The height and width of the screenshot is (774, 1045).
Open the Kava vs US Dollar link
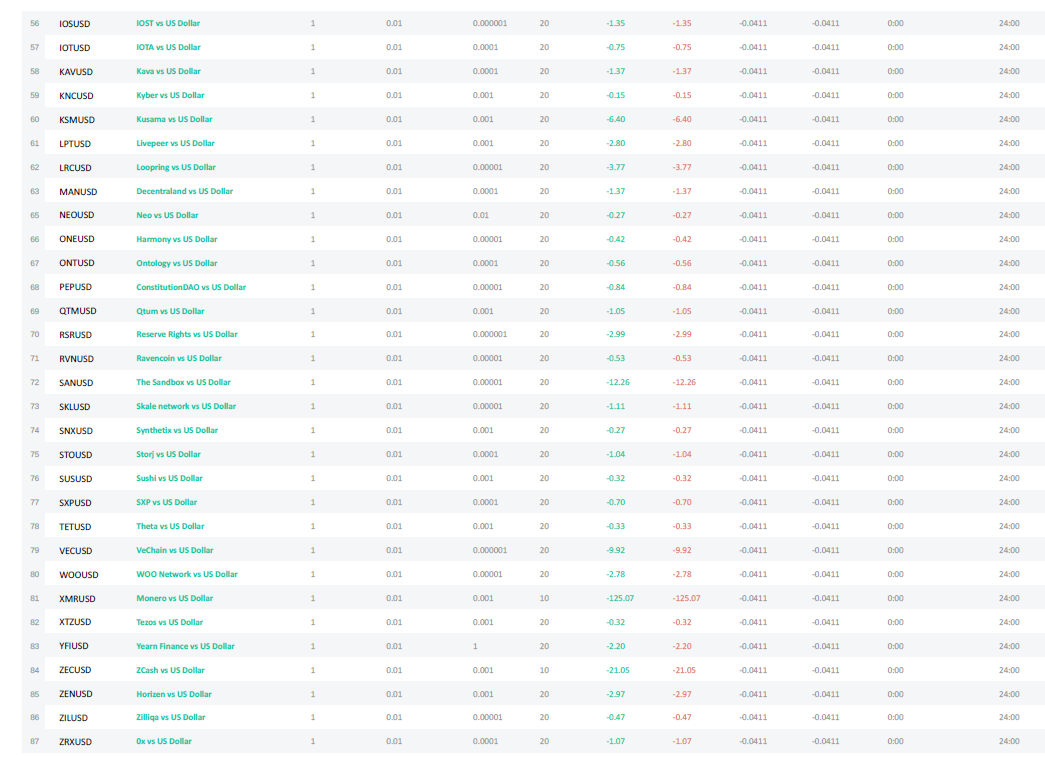(x=168, y=71)
